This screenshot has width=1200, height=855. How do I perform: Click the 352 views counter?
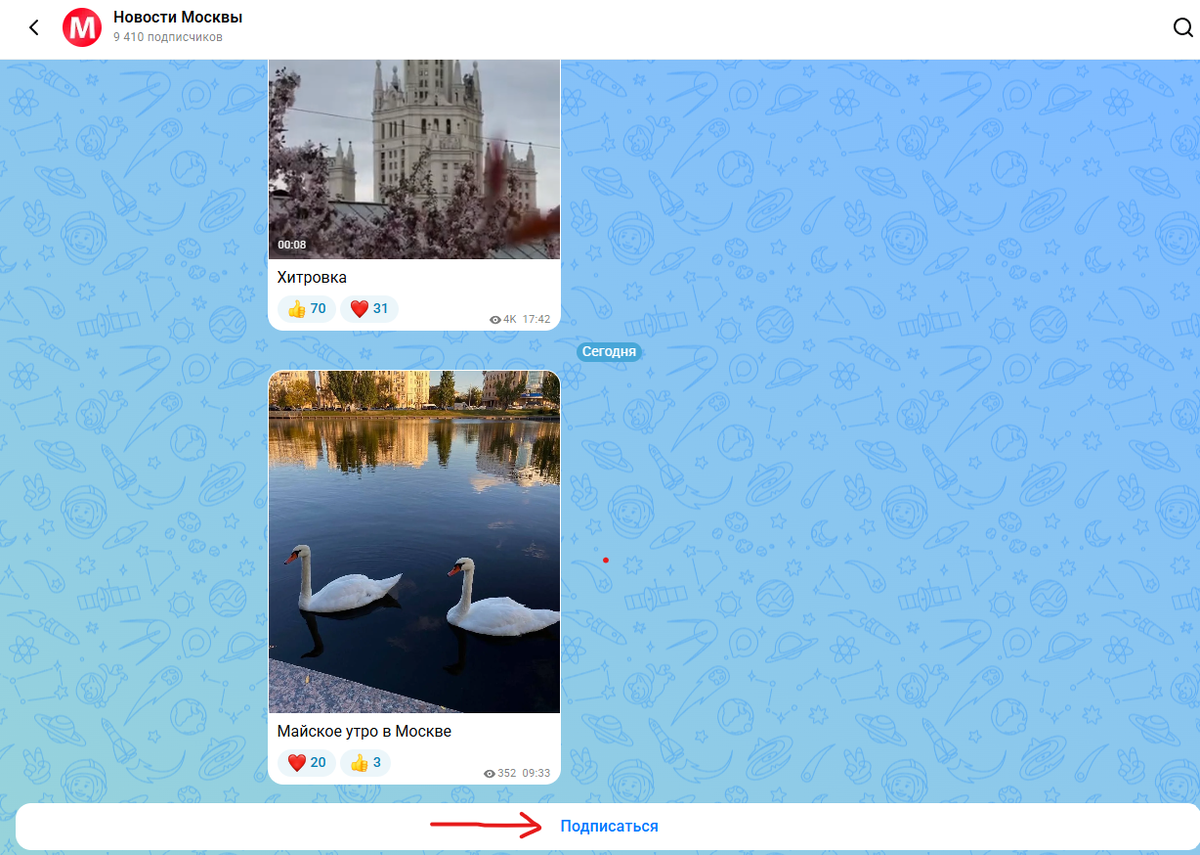click(x=500, y=773)
